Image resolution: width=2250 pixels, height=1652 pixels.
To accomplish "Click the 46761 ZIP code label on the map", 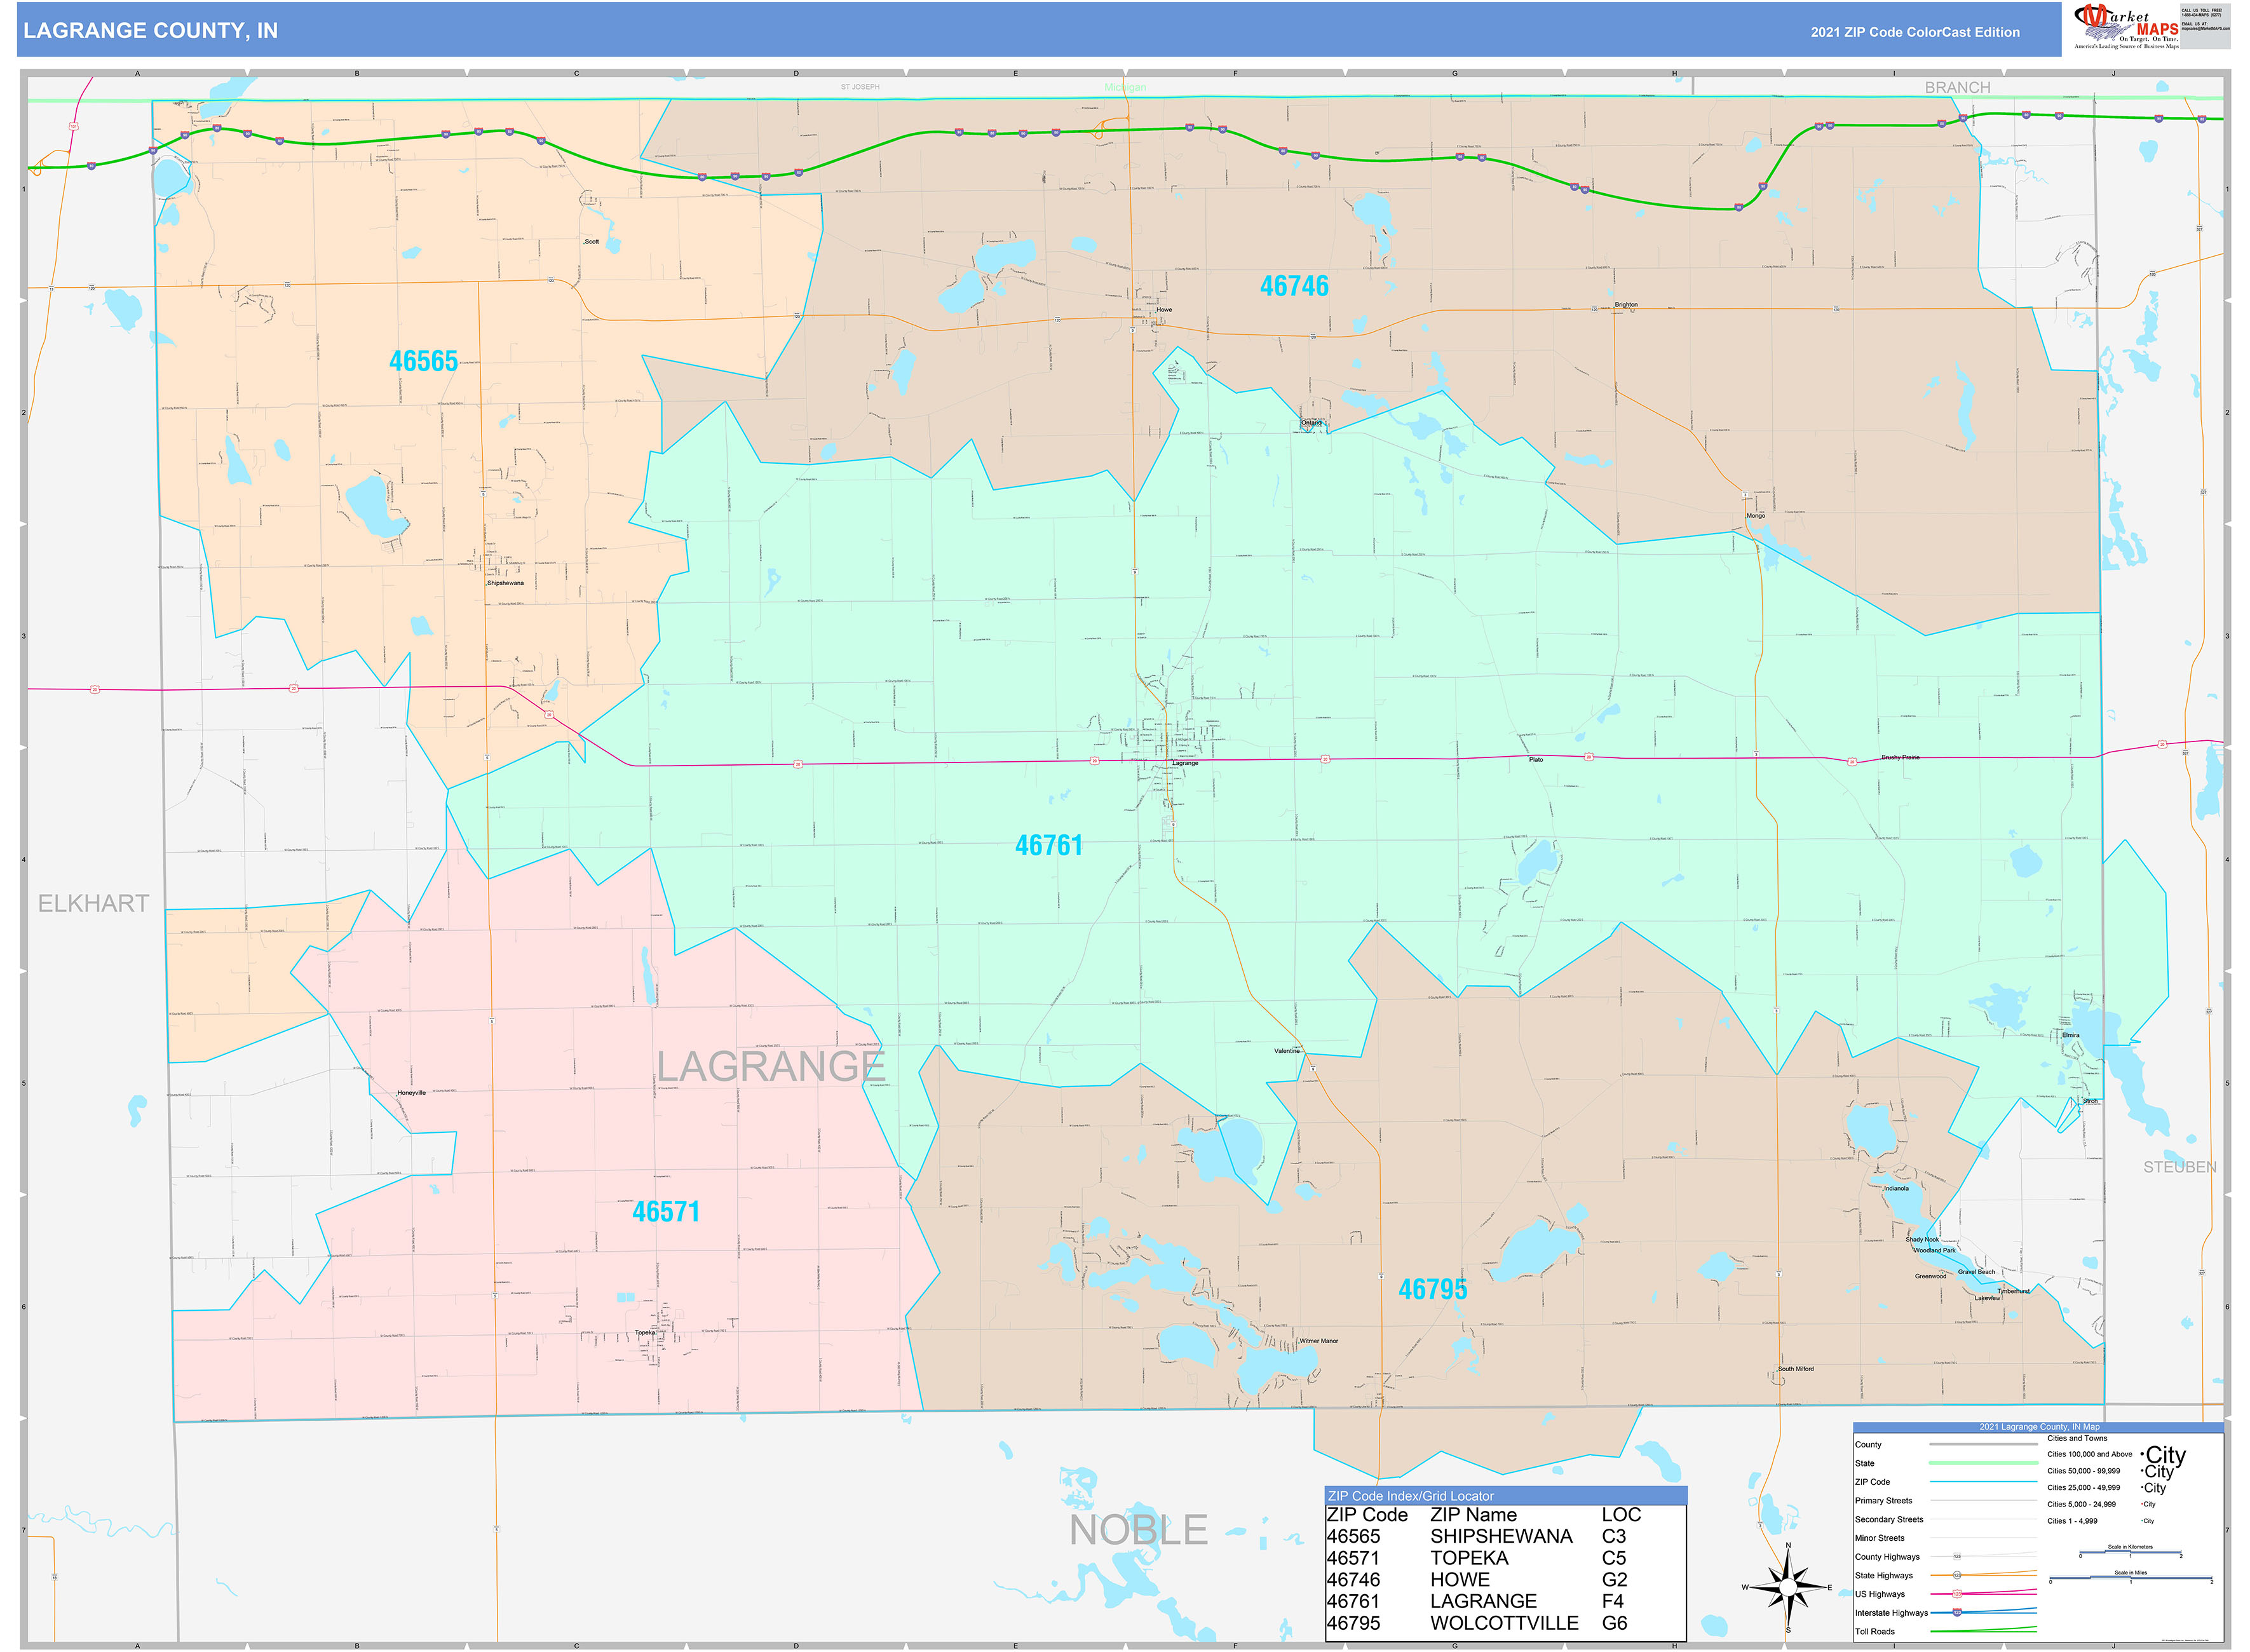I will (1049, 846).
